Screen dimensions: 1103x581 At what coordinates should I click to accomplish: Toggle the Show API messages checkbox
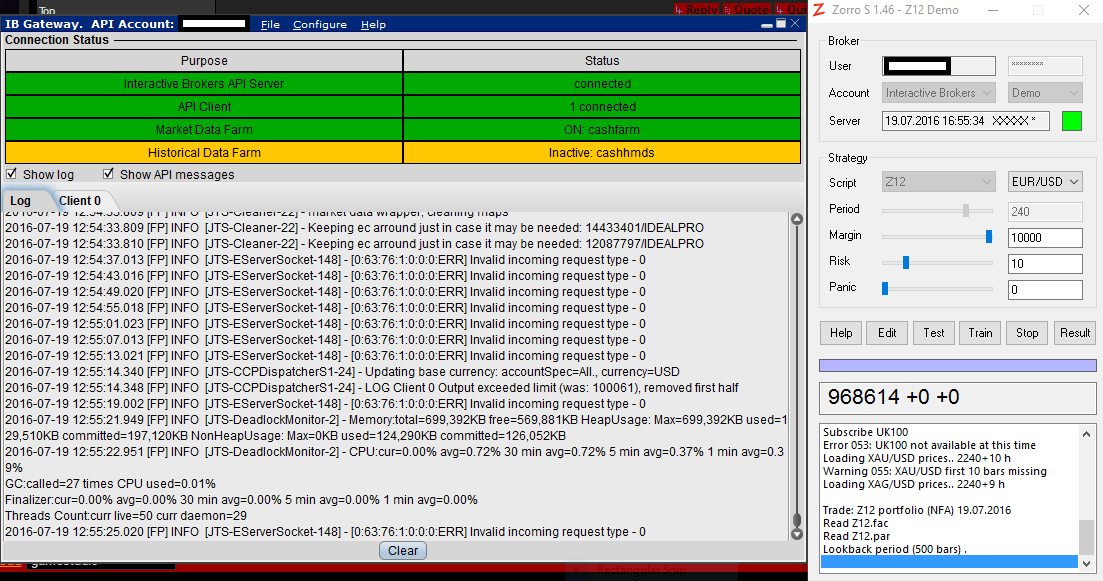click(x=108, y=174)
